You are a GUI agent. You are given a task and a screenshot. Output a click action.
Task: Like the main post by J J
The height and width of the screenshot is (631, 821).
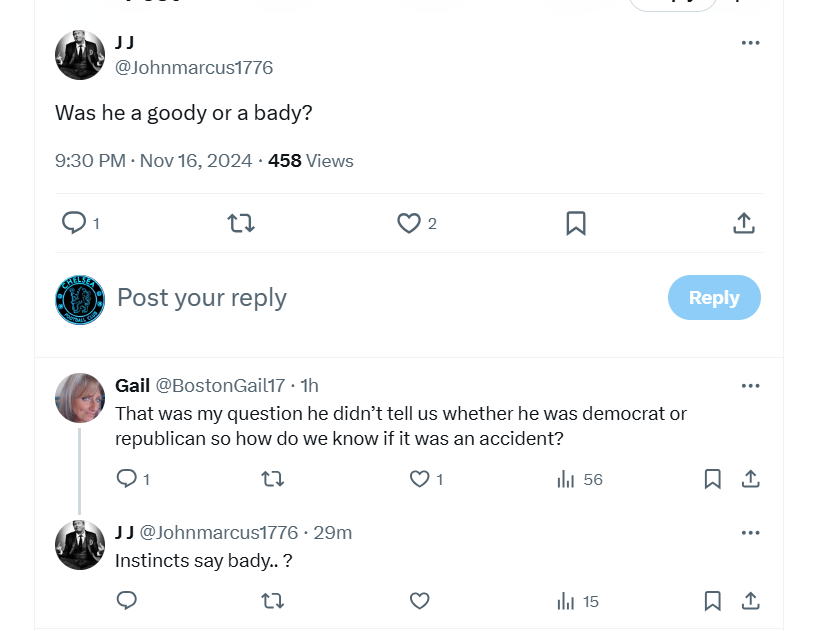[x=409, y=223]
